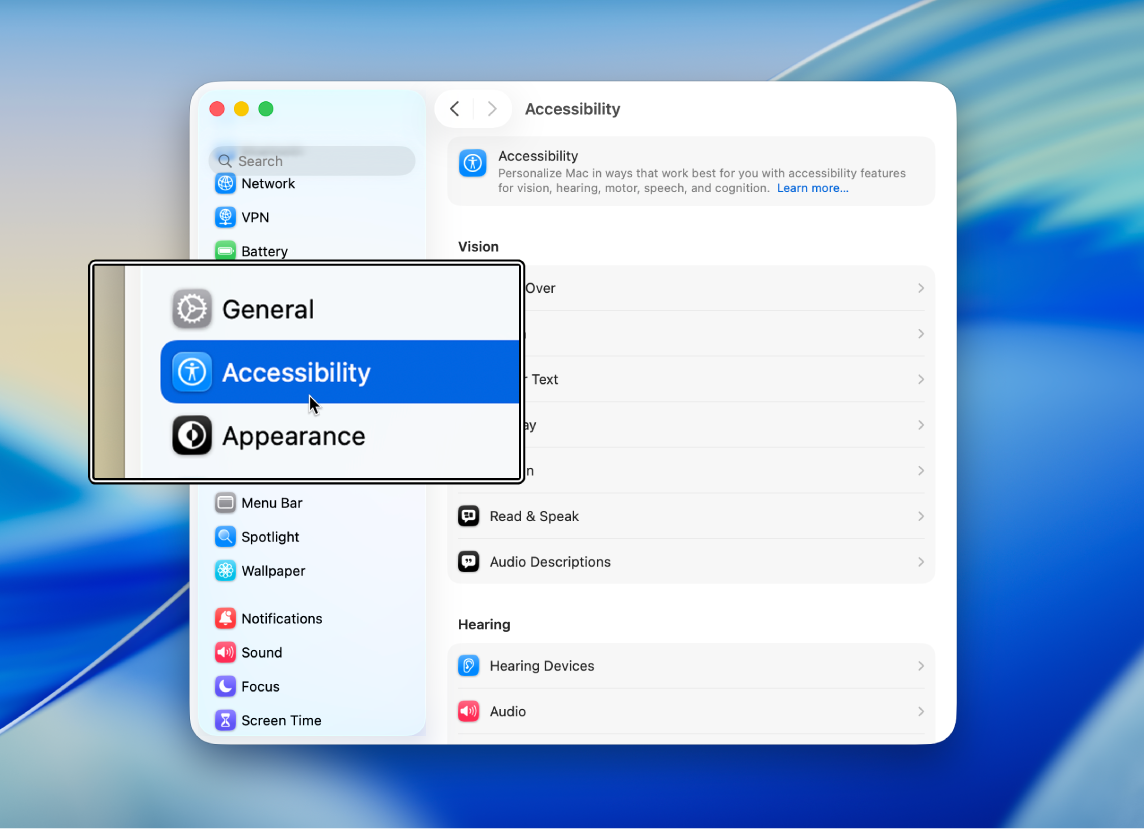Select General from the sidebar menu
Viewport: 1144px width, 830px height.
point(267,310)
